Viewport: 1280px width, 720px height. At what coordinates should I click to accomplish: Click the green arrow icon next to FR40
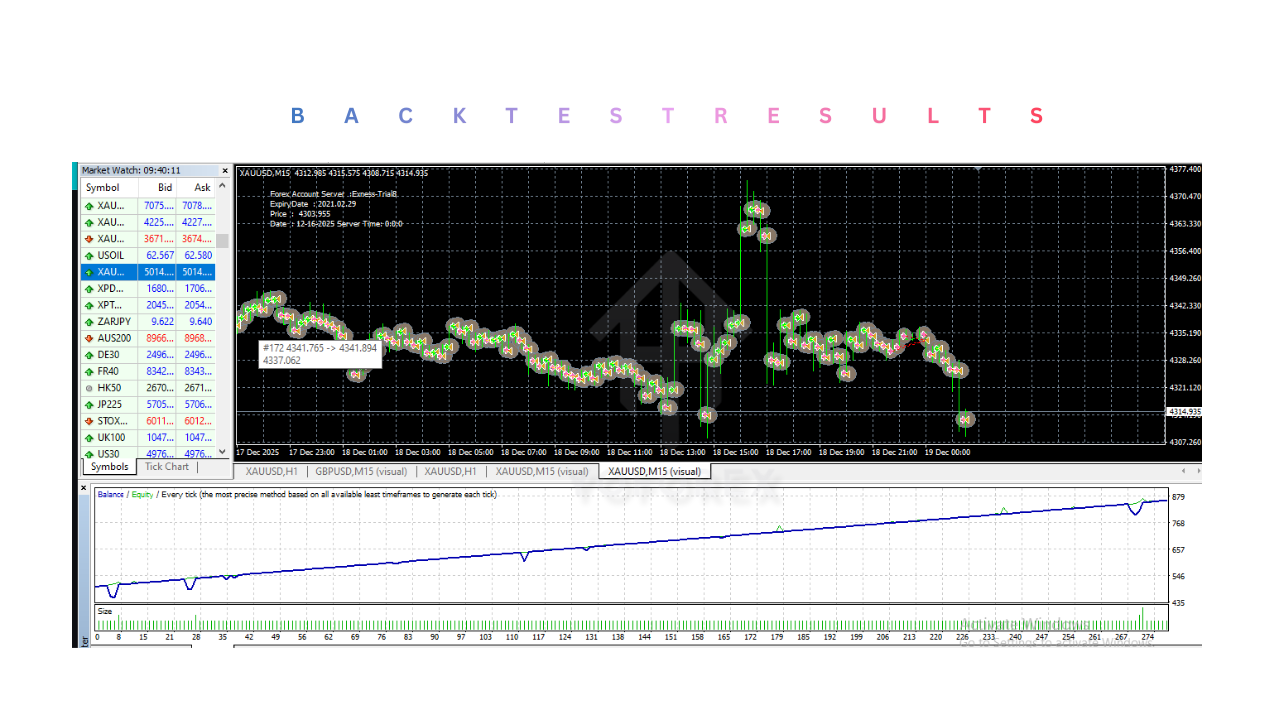(89, 372)
